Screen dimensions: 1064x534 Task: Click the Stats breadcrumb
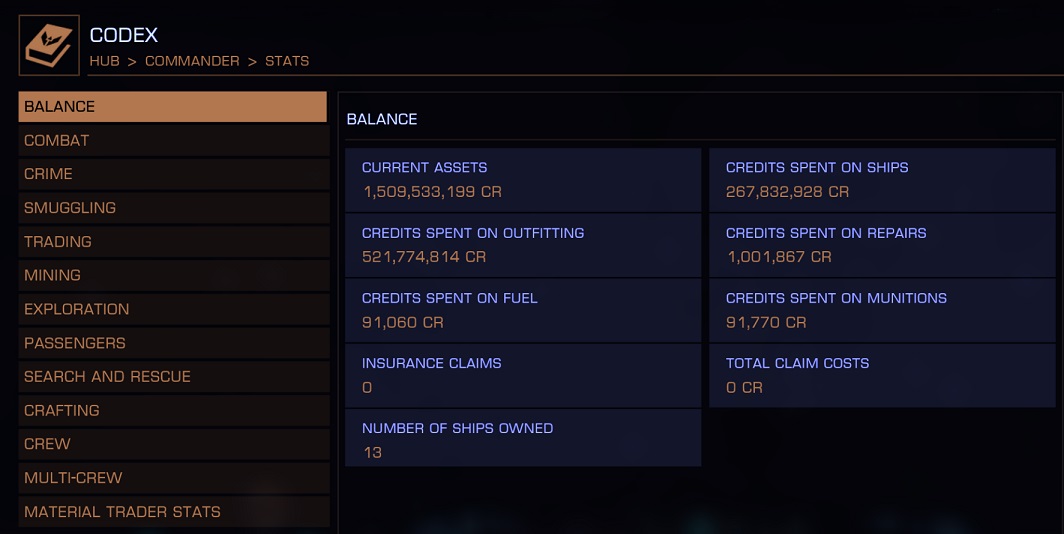point(287,61)
